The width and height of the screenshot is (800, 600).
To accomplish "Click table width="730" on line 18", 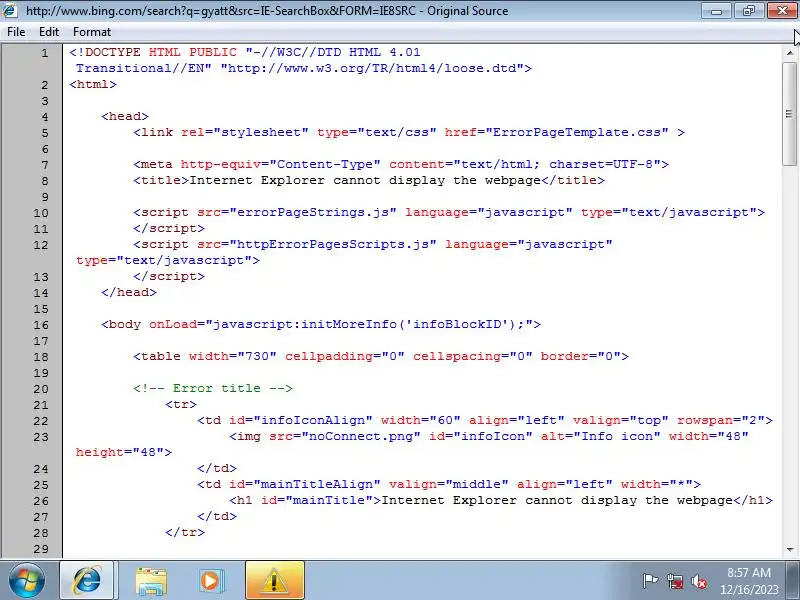I will coord(205,356).
